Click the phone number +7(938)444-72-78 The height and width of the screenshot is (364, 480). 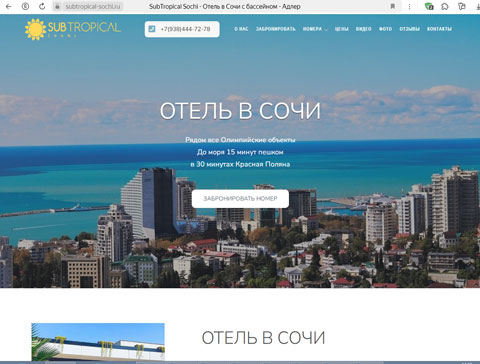pos(186,29)
